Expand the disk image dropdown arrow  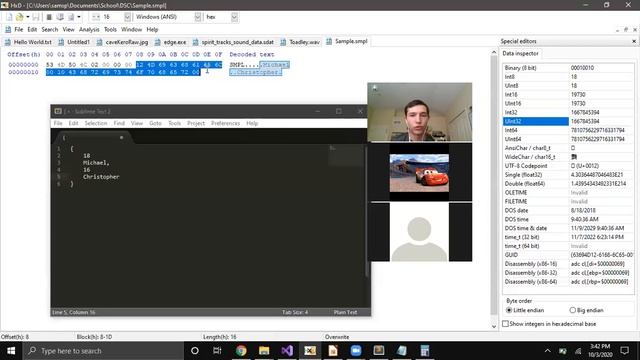(79, 17)
